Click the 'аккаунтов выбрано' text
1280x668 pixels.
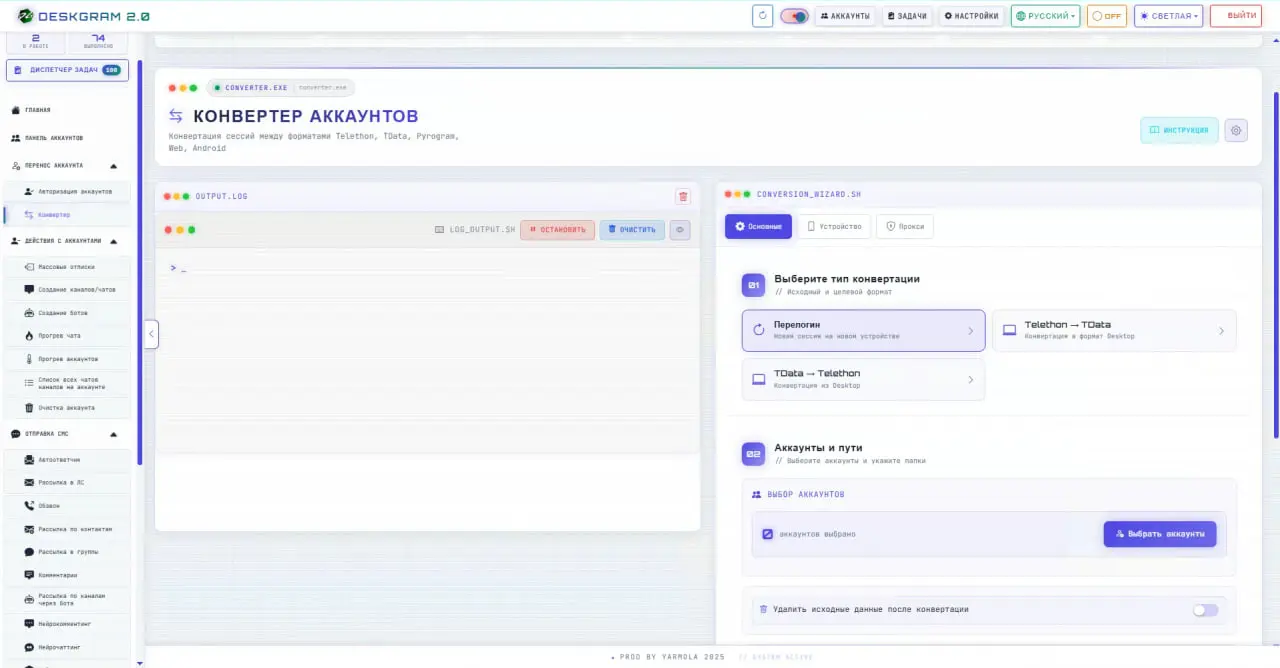click(817, 534)
